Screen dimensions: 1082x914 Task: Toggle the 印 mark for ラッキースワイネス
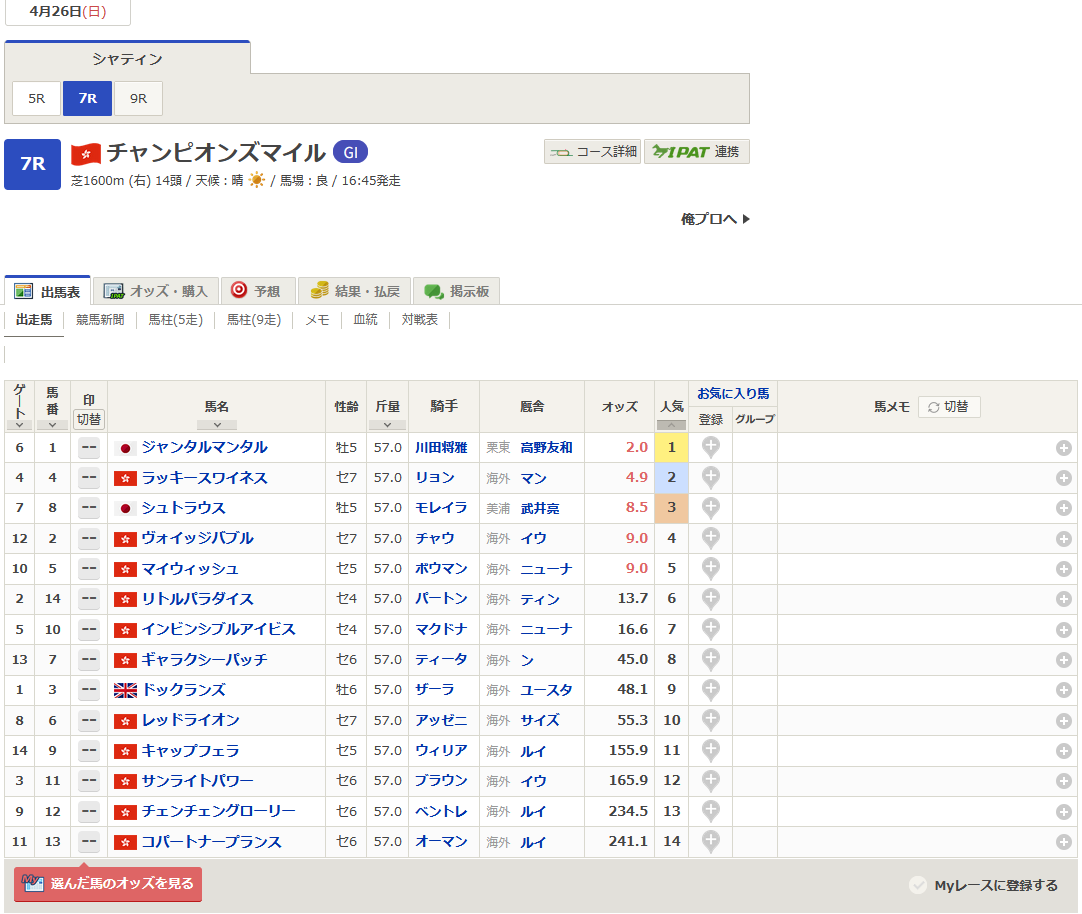point(89,478)
